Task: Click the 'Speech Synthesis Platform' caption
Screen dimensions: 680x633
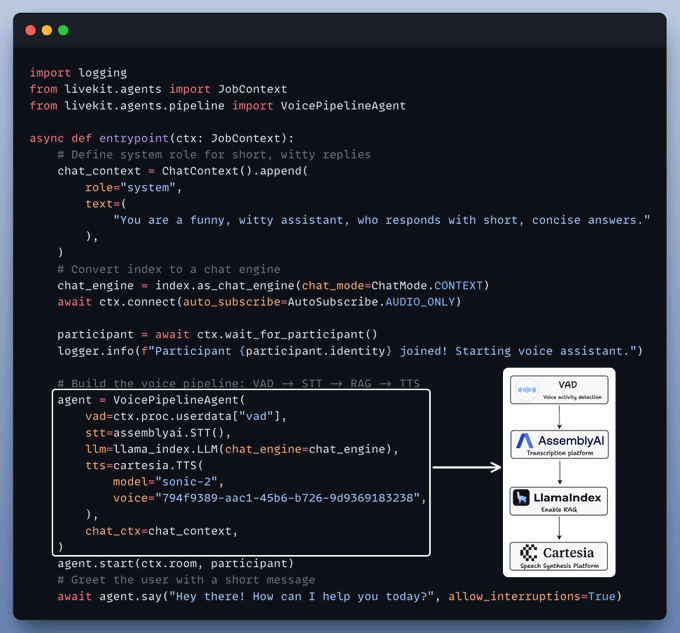Action: pyautogui.click(x=559, y=566)
